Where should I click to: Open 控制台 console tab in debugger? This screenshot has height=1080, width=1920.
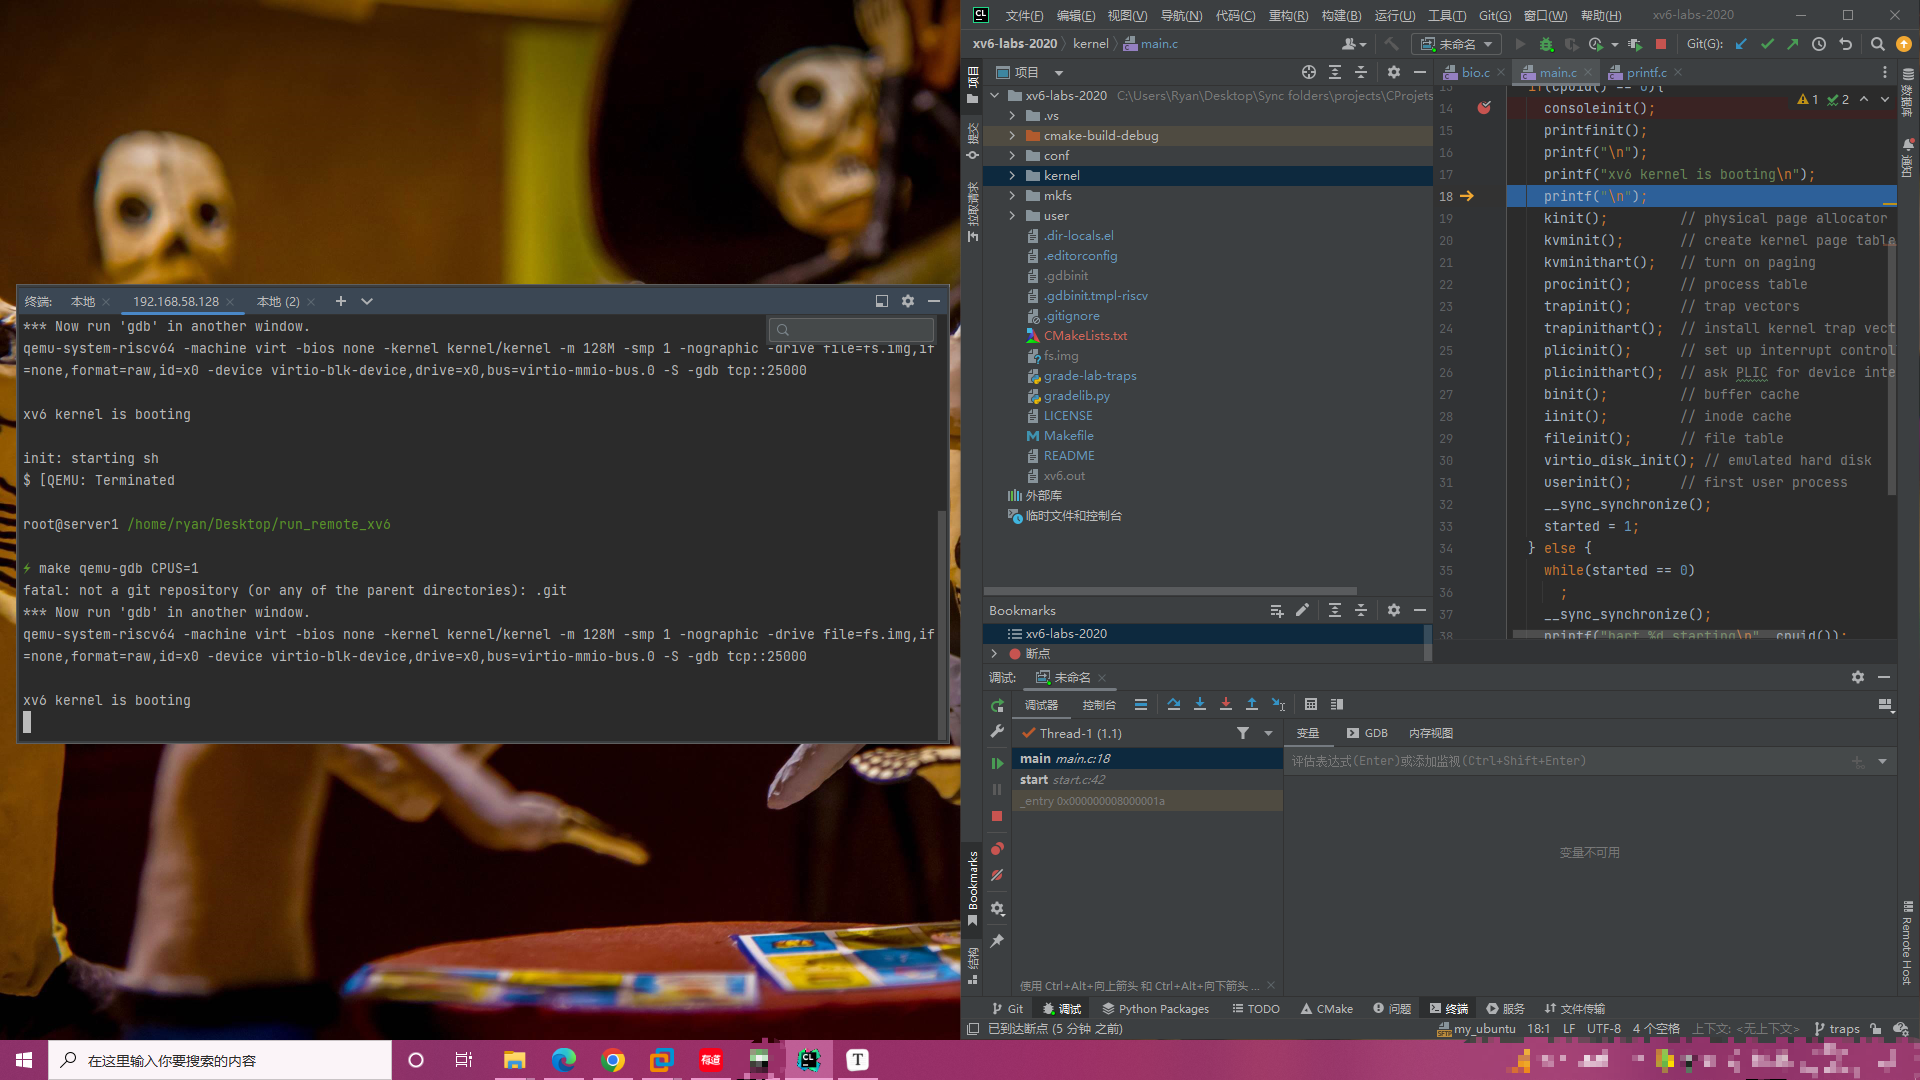click(x=1099, y=705)
